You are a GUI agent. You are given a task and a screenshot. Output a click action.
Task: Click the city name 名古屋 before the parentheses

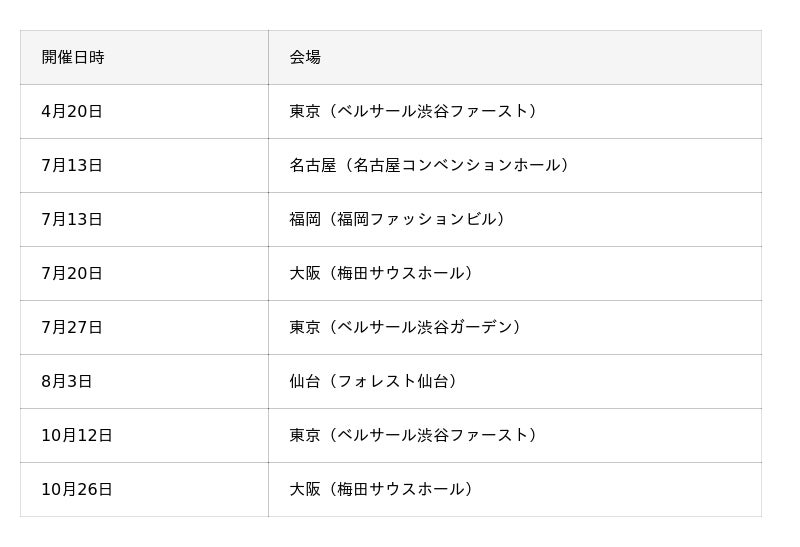[313, 166]
